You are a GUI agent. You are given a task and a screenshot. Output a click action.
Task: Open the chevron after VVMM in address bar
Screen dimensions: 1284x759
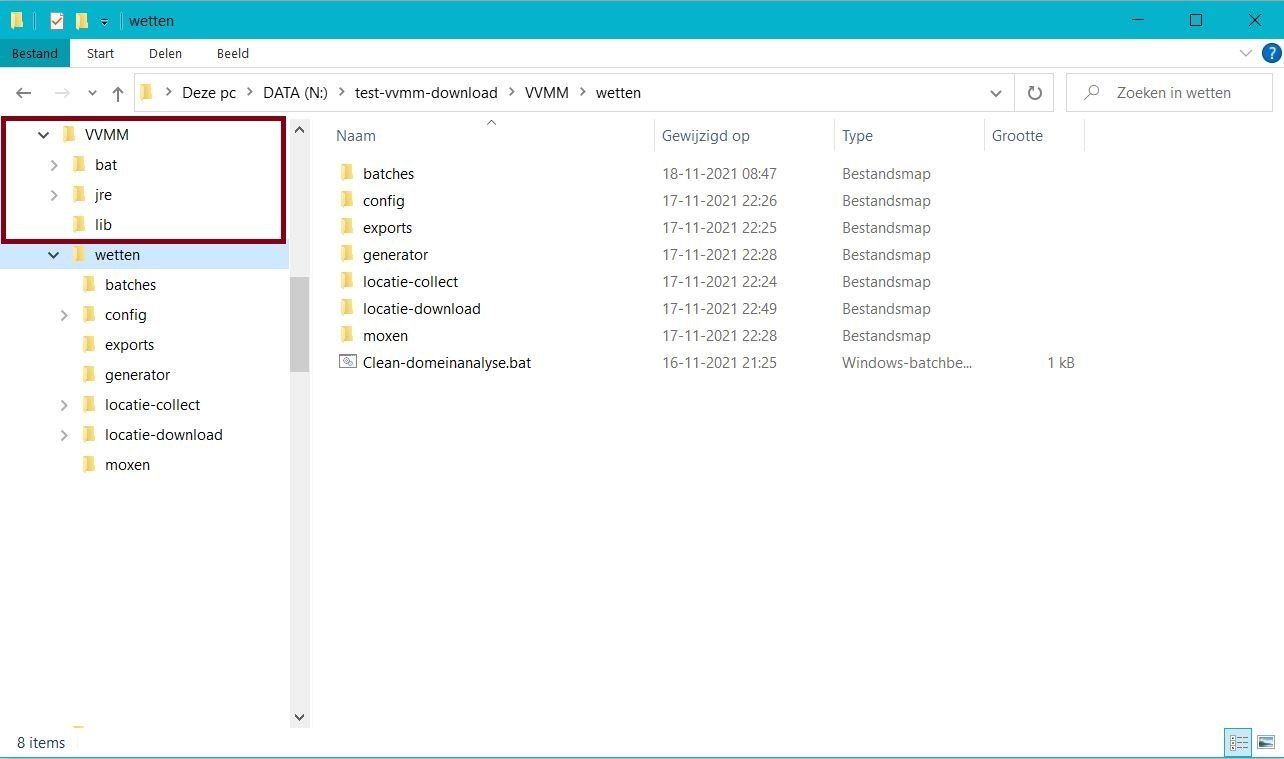(582, 93)
